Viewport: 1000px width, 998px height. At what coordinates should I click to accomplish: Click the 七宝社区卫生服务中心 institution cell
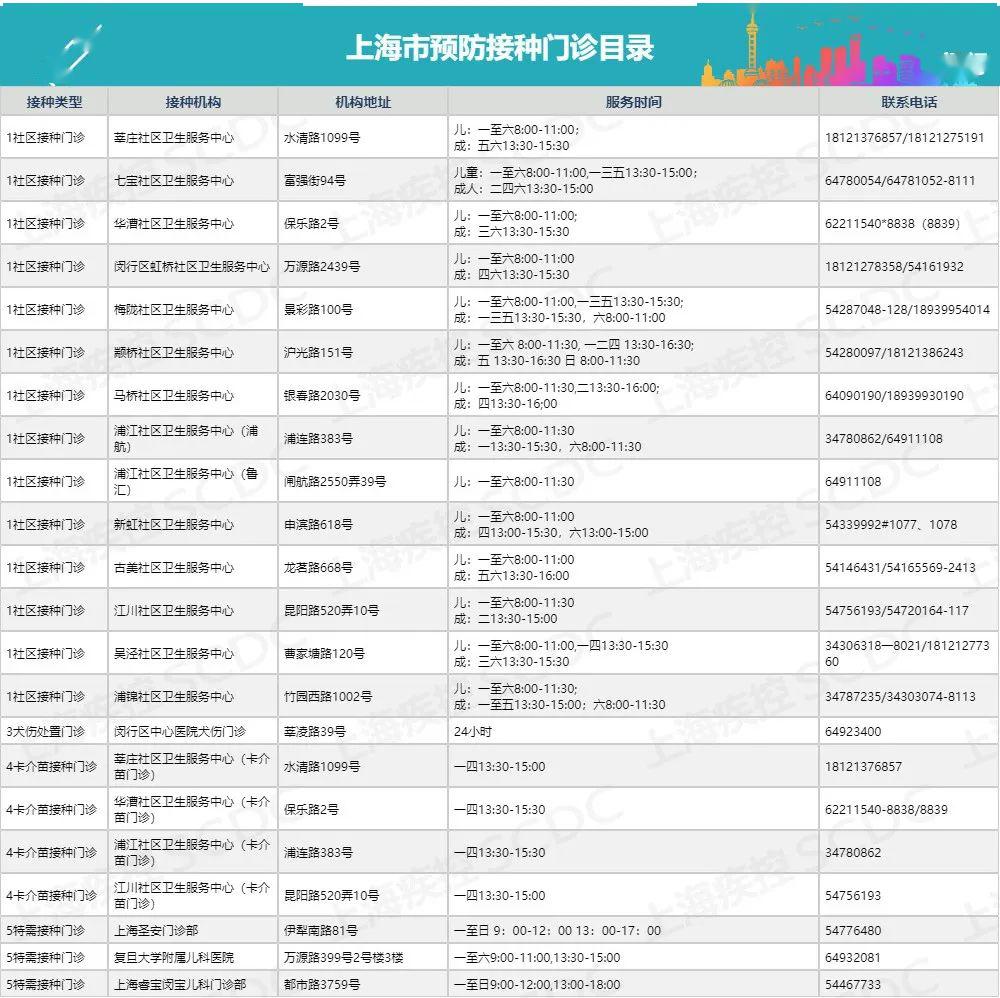coord(174,181)
